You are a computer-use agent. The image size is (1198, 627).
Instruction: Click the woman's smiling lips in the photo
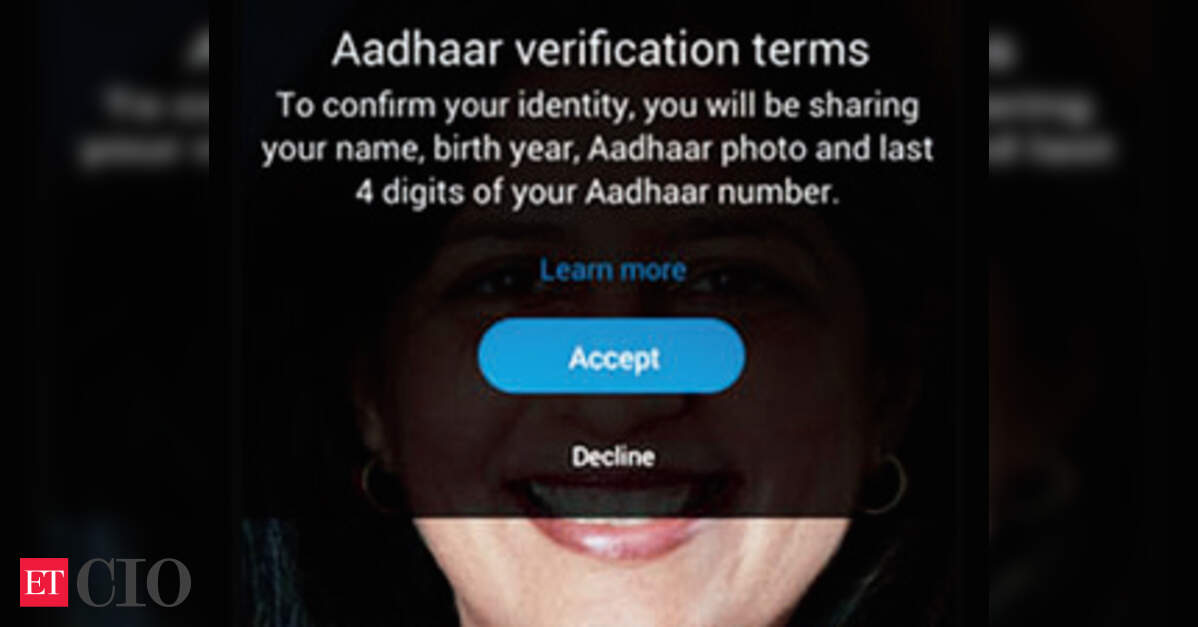pyautogui.click(x=620, y=540)
